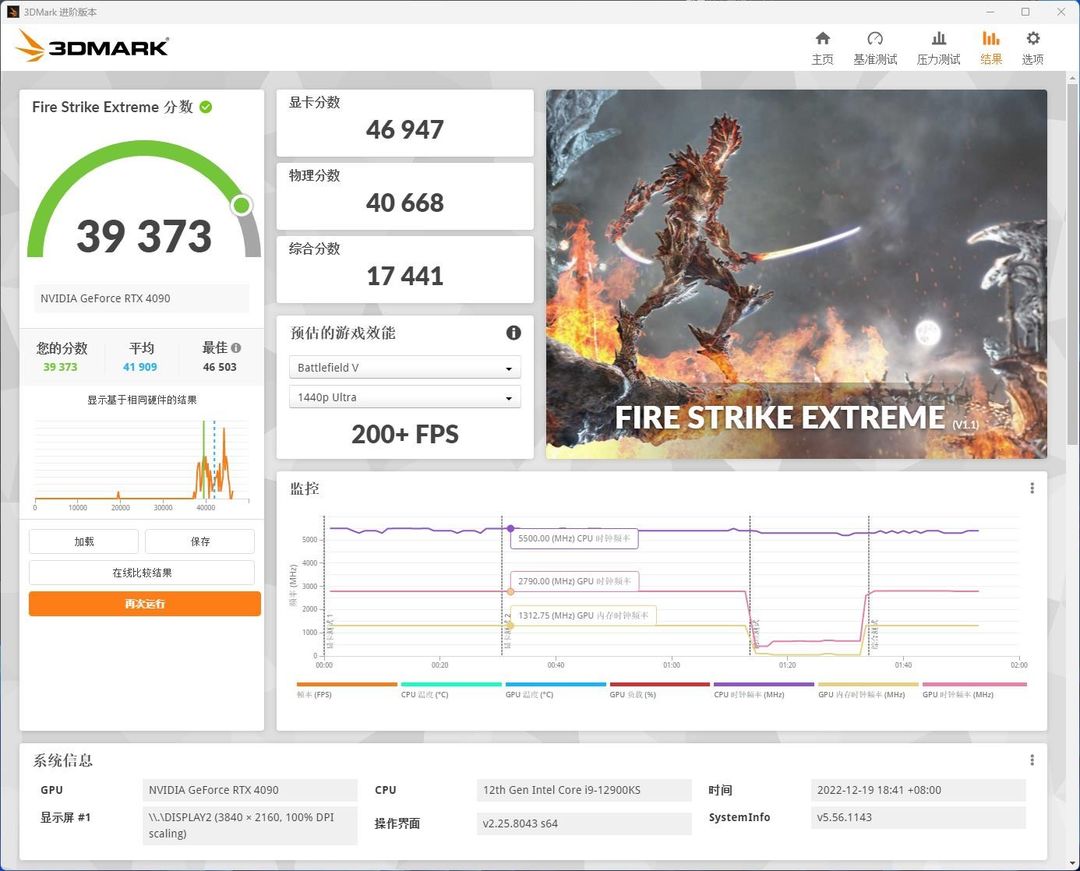The image size is (1080, 871).
Task: Click DISPLAY2 3840 × 2160 display field
Action: (249, 825)
